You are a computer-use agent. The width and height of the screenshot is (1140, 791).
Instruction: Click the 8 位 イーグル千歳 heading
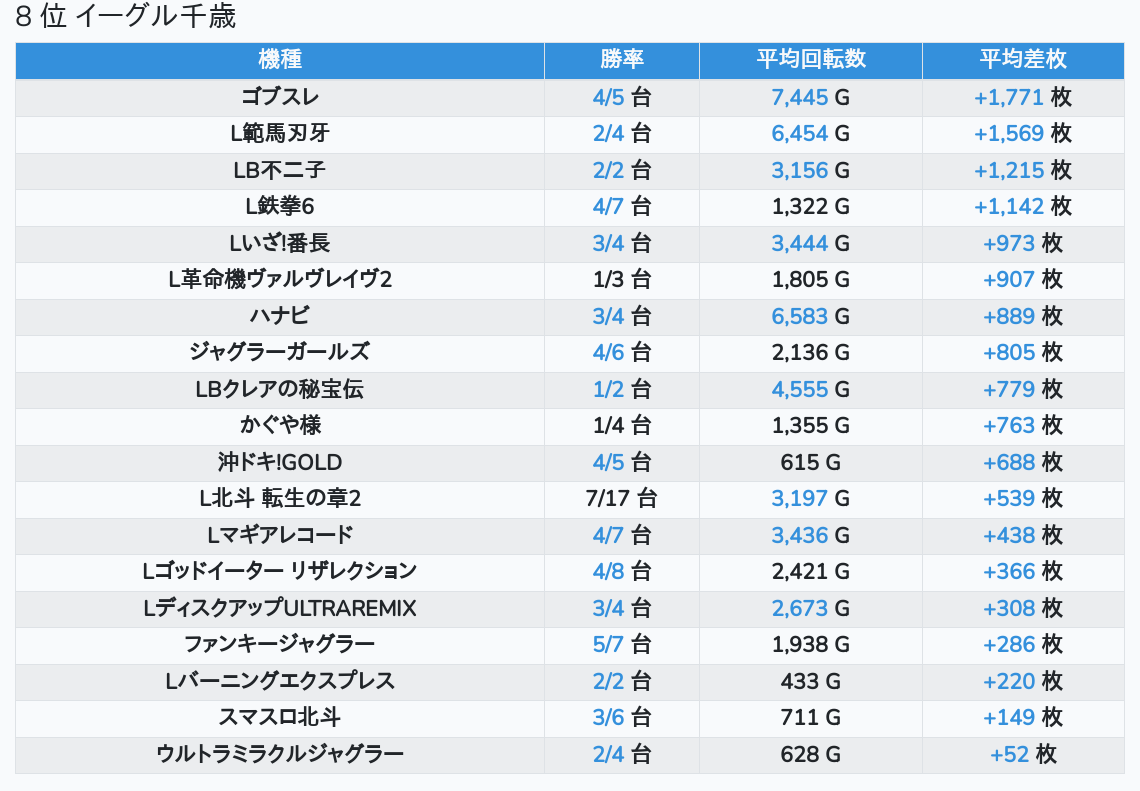pyautogui.click(x=126, y=17)
